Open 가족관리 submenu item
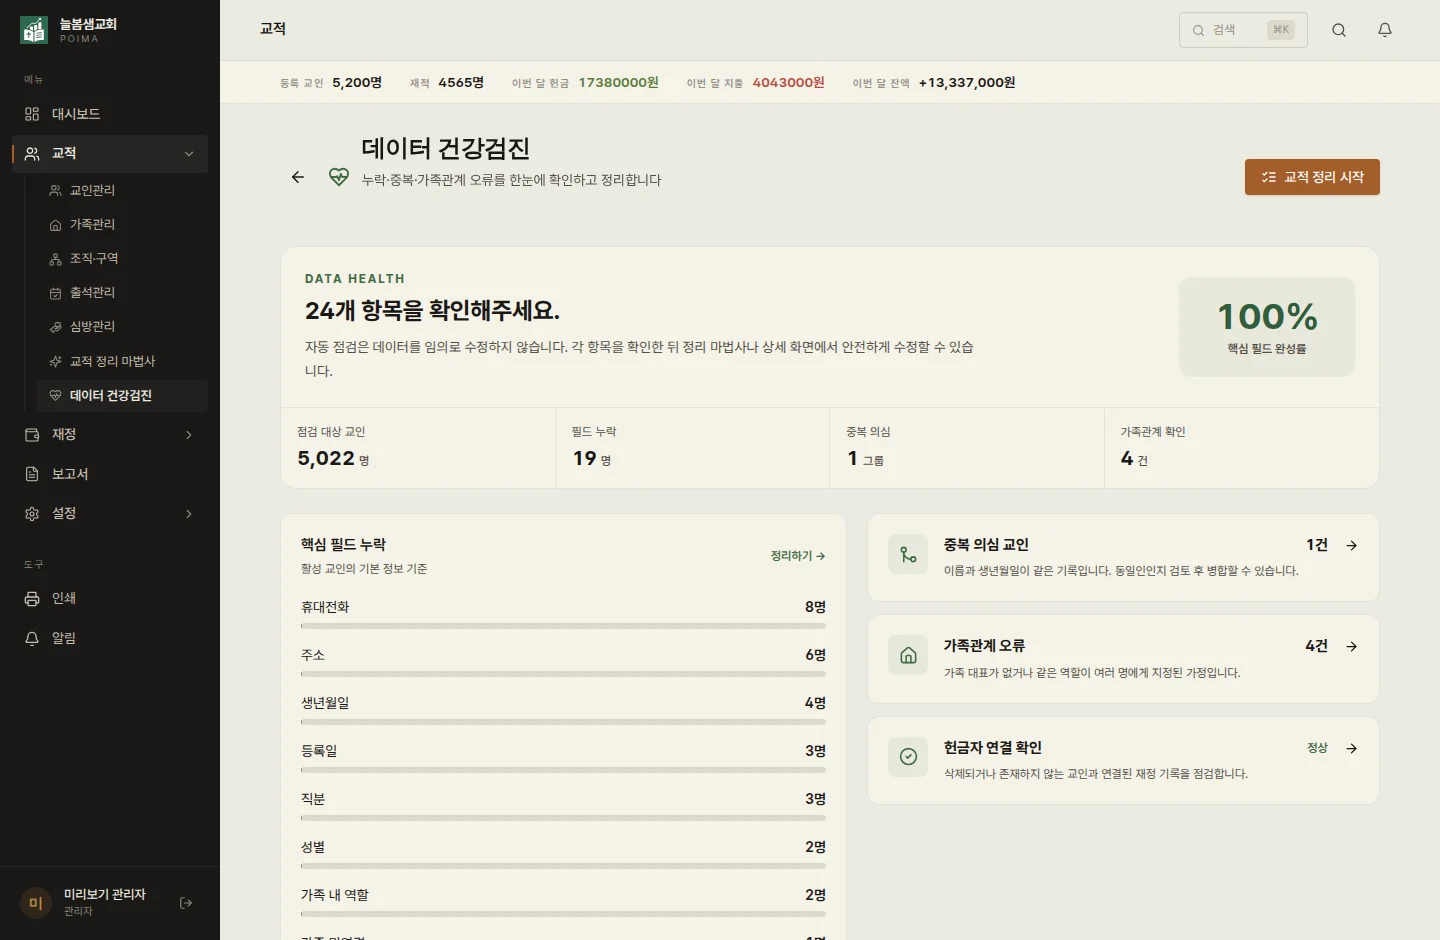The width and height of the screenshot is (1440, 940). pos(122,224)
